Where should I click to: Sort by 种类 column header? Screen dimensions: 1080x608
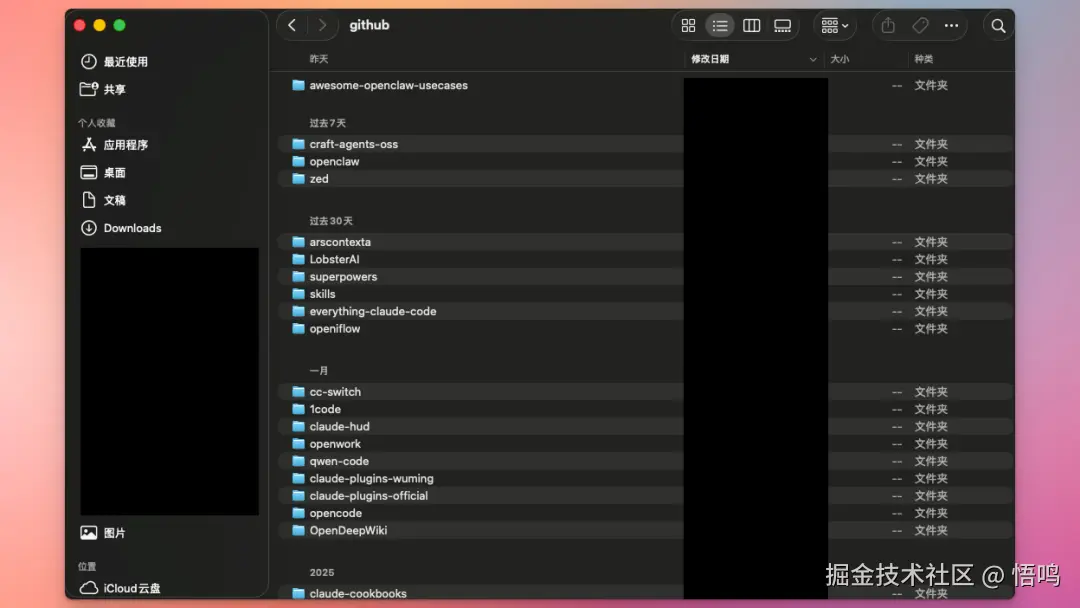coord(924,59)
